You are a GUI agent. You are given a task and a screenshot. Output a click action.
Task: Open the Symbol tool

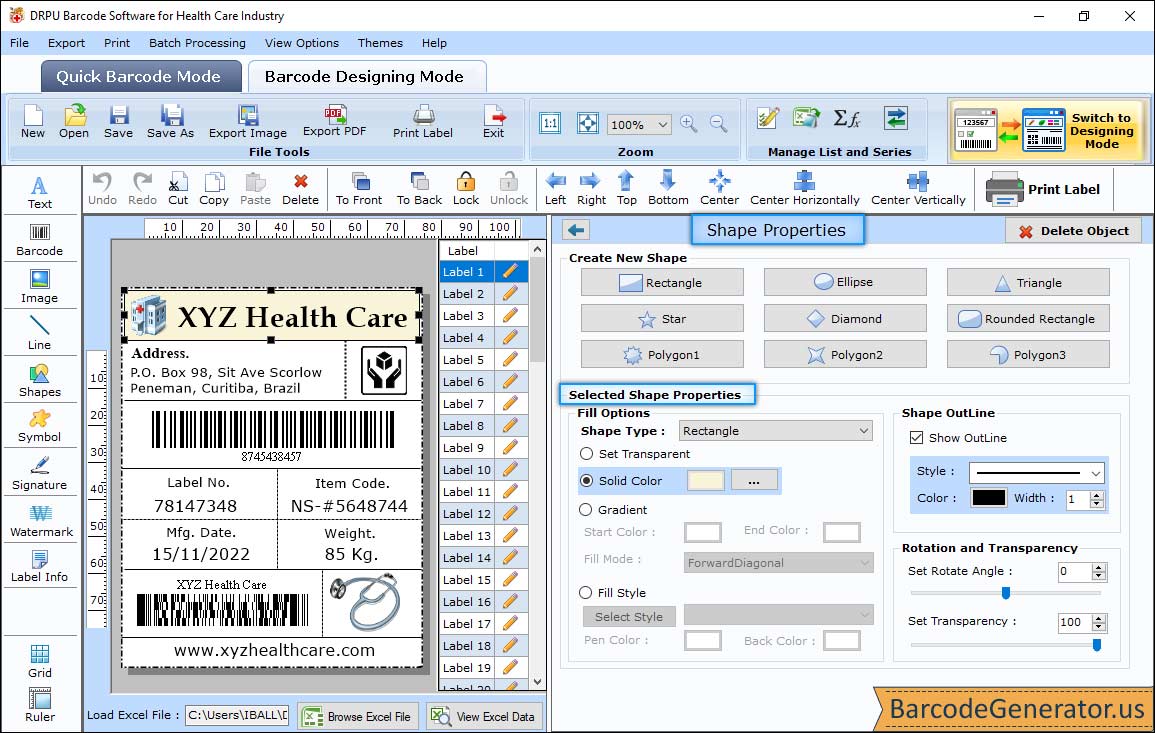point(40,426)
